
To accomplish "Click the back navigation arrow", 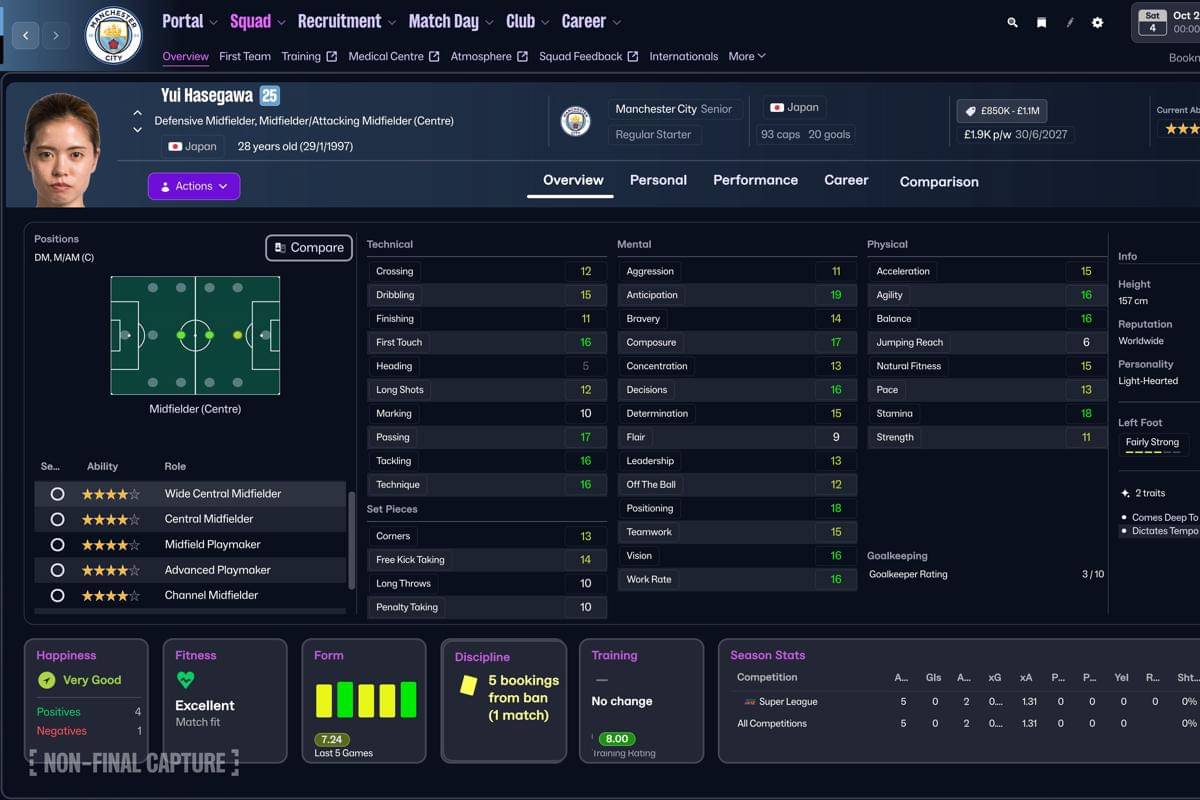I will click(x=26, y=34).
